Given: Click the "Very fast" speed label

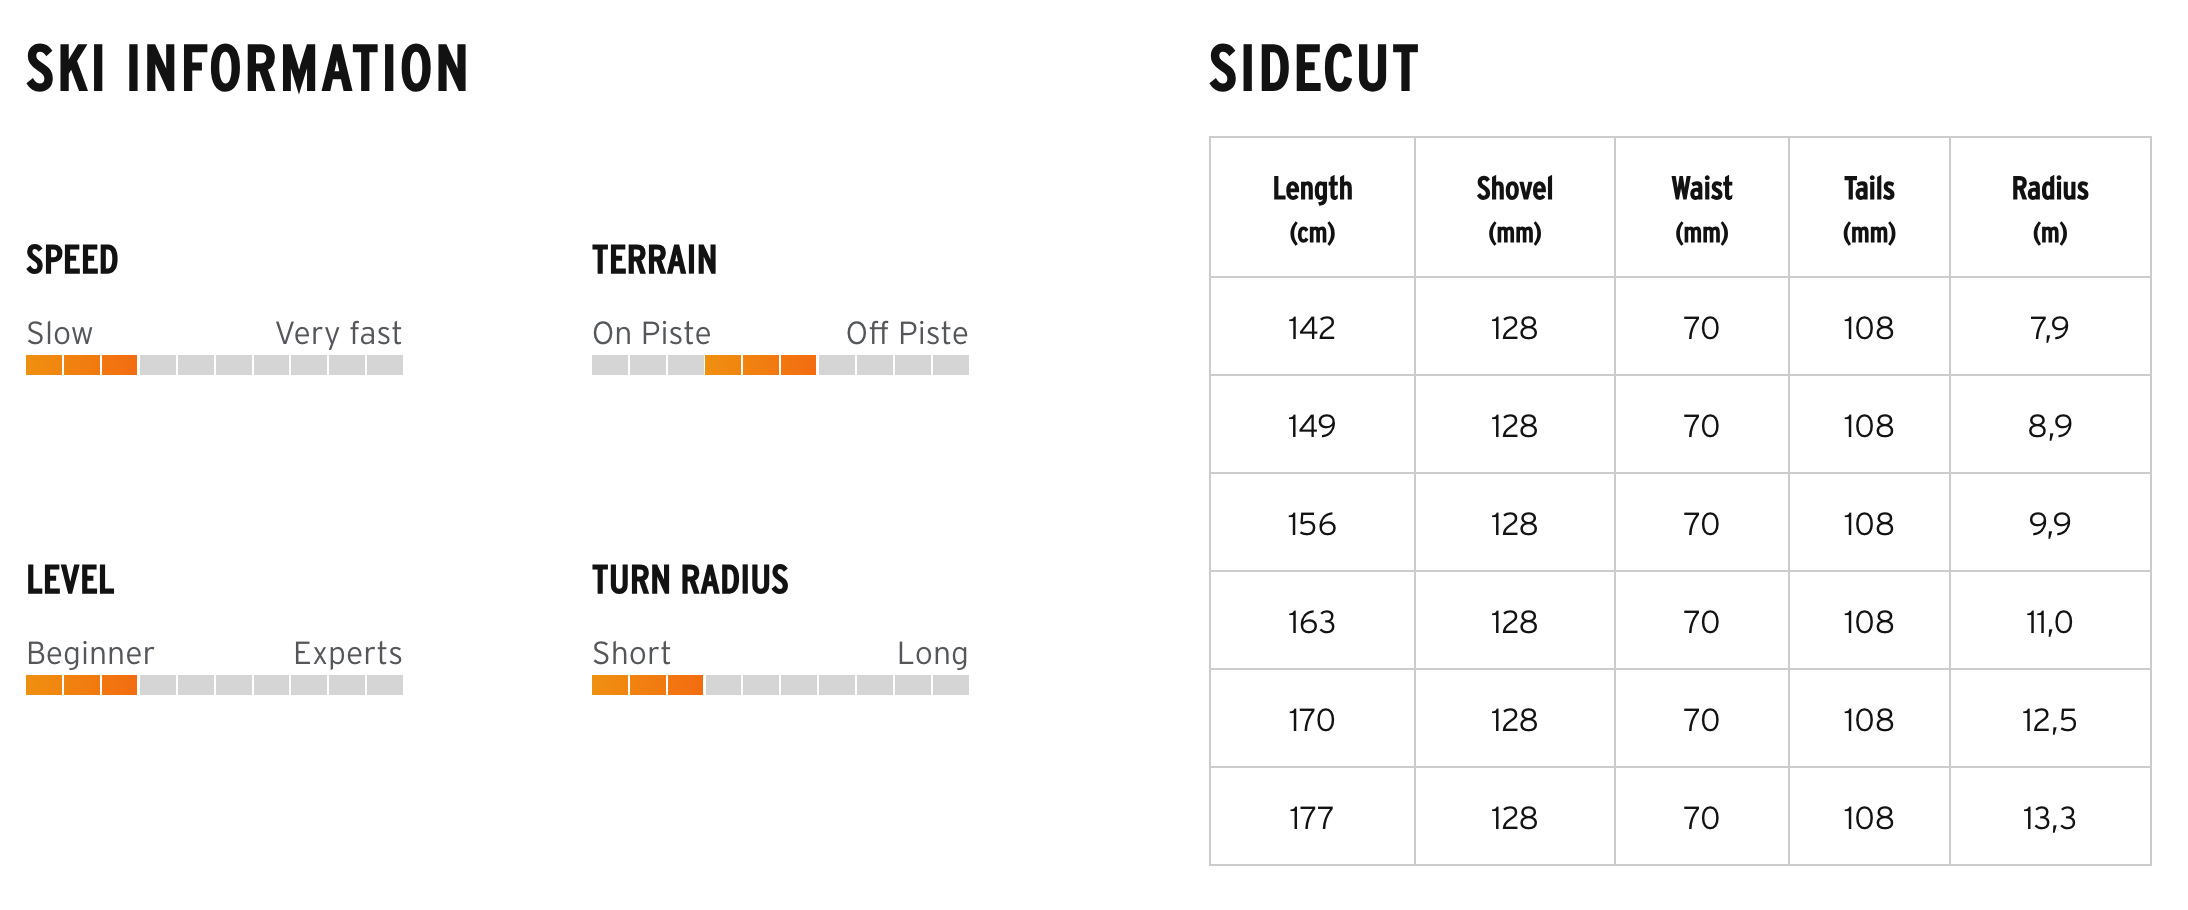Looking at the screenshot, I should click(x=338, y=333).
